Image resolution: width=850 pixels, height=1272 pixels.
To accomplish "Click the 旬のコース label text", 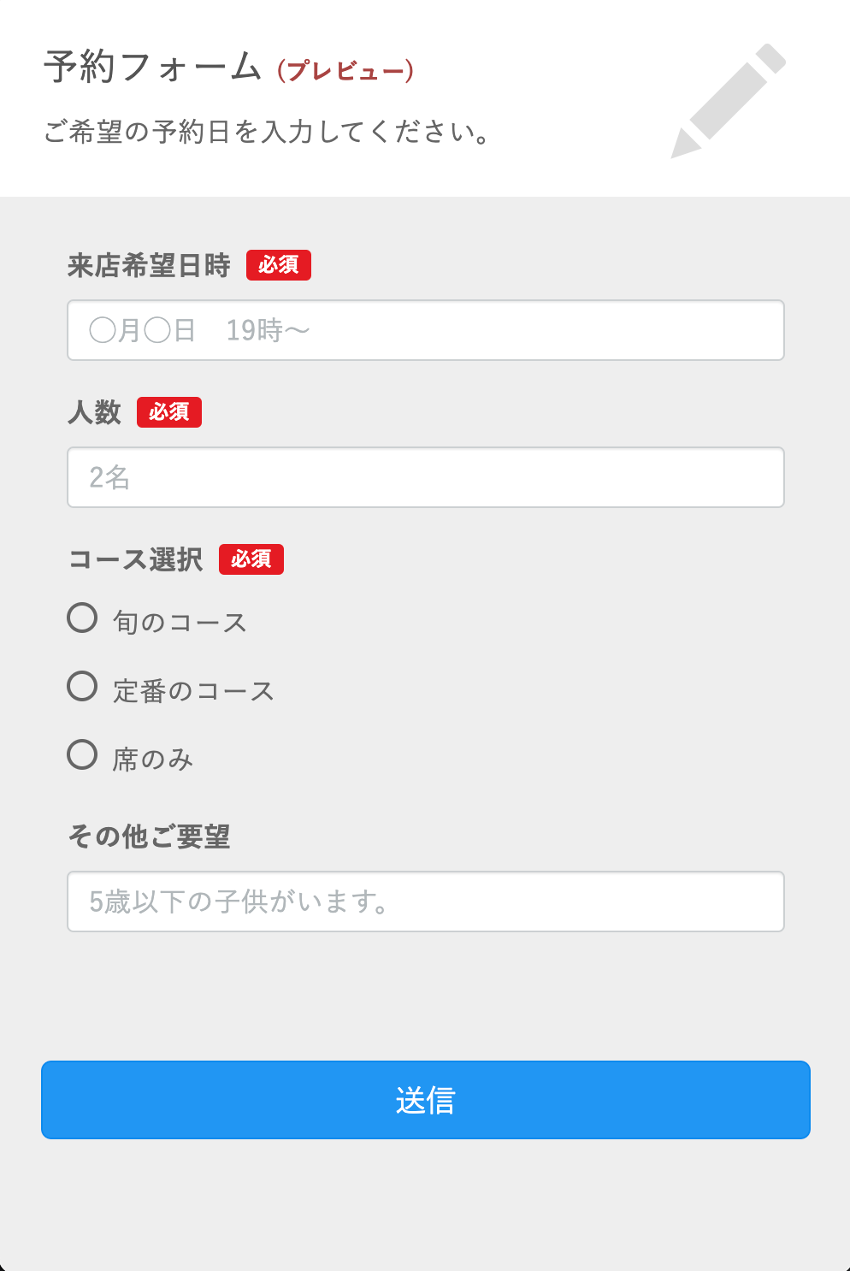I will tap(180, 622).
